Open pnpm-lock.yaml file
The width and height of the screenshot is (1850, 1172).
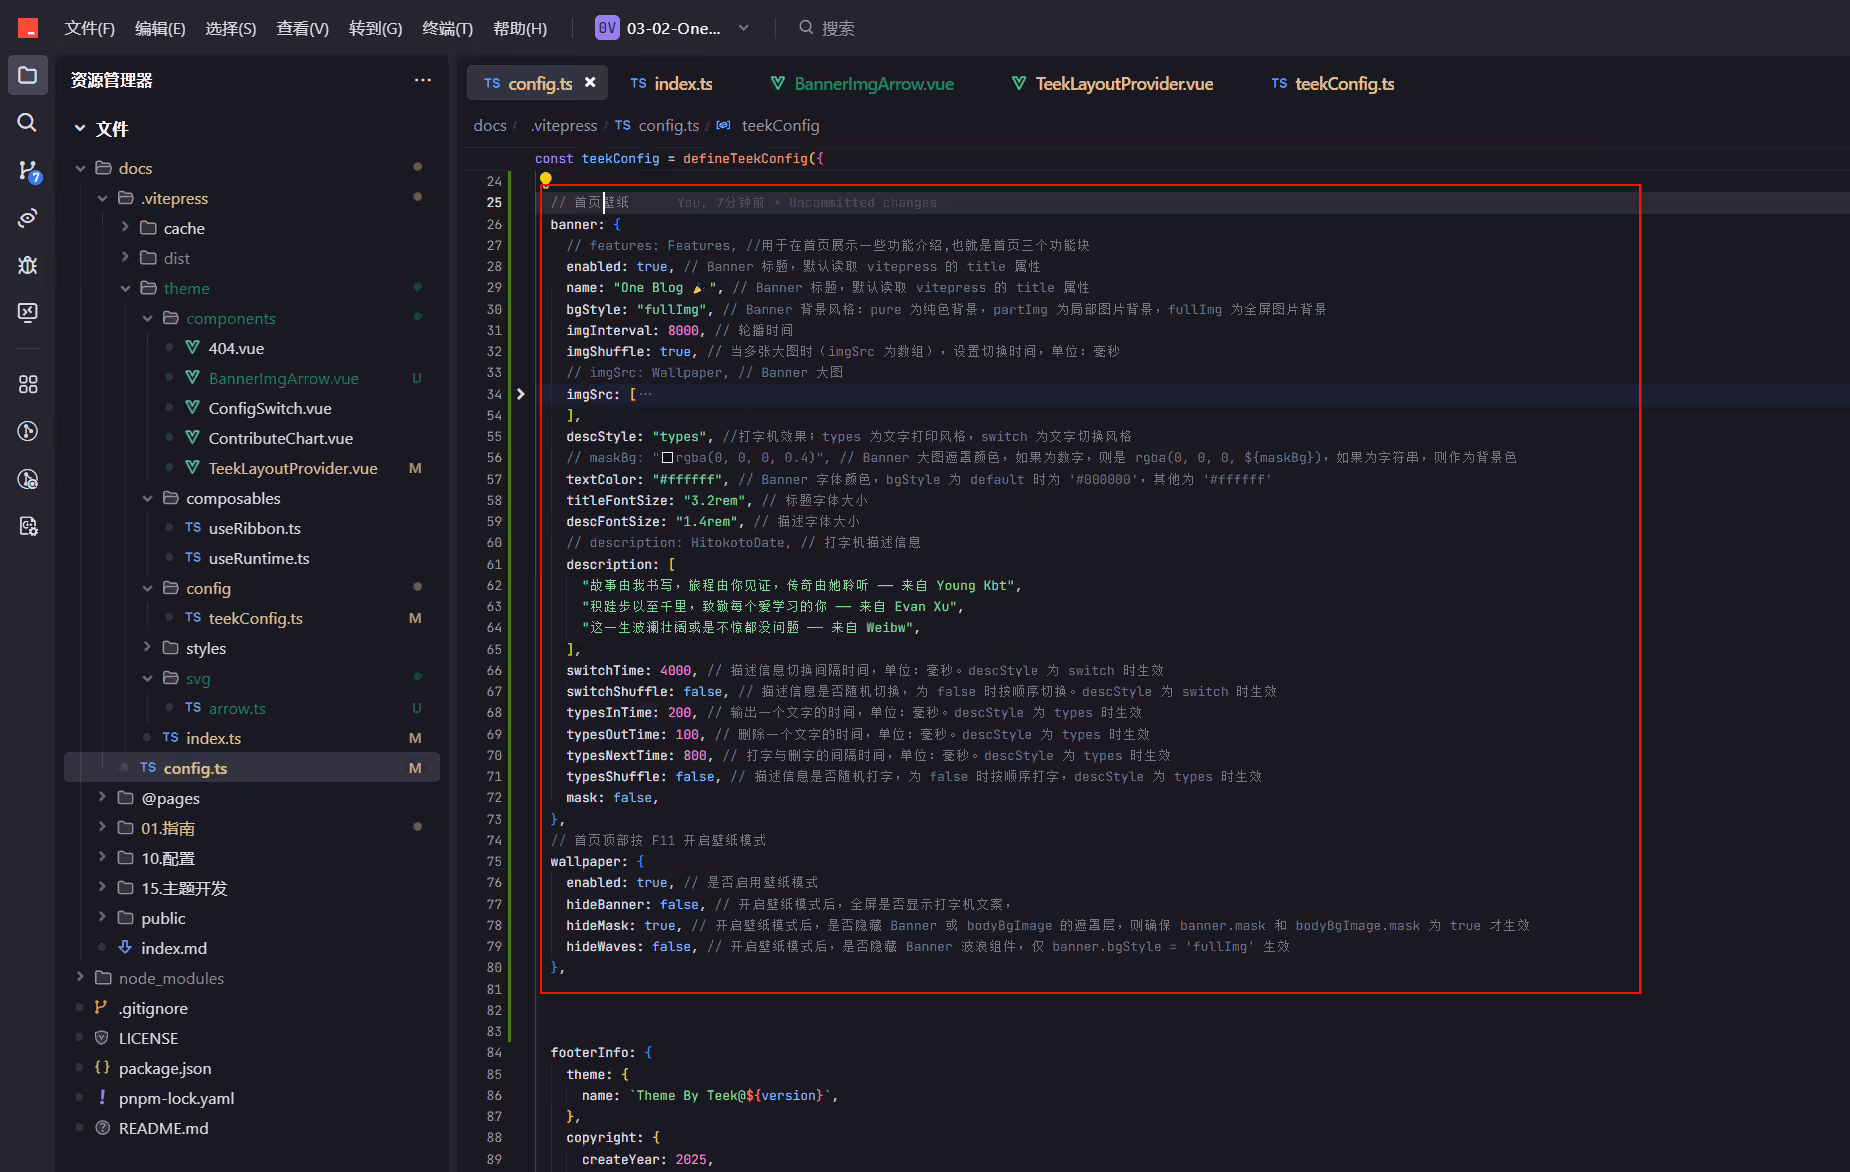click(x=176, y=1098)
